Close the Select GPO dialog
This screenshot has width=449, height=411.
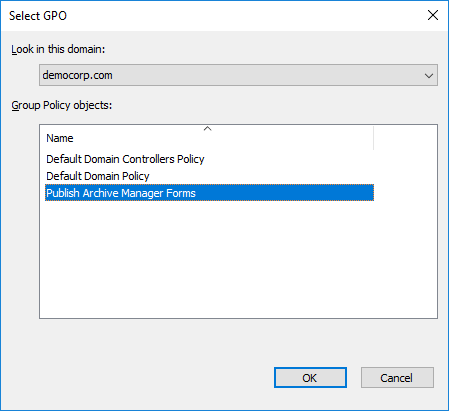coord(433,15)
